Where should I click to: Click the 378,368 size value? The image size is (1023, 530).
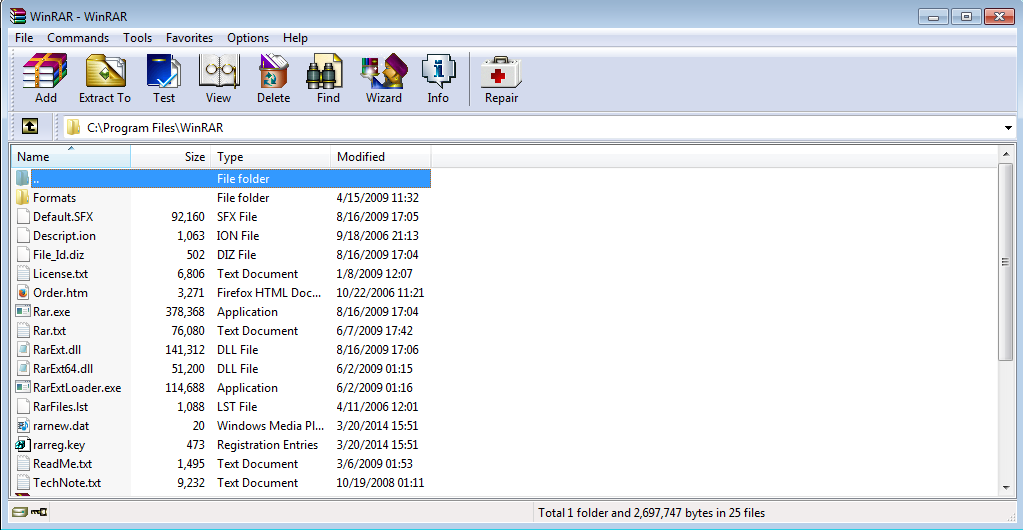click(x=185, y=311)
